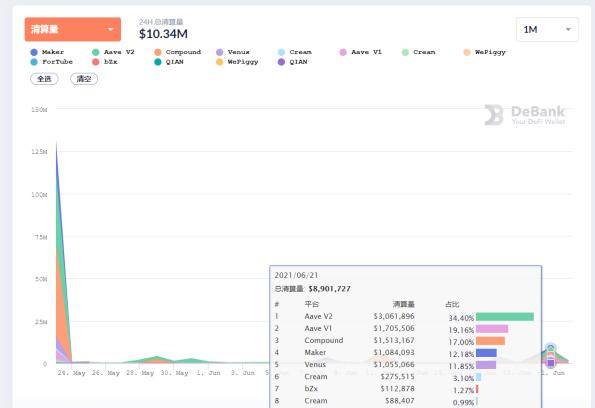Click the 125M y-axis label

pos(39,152)
